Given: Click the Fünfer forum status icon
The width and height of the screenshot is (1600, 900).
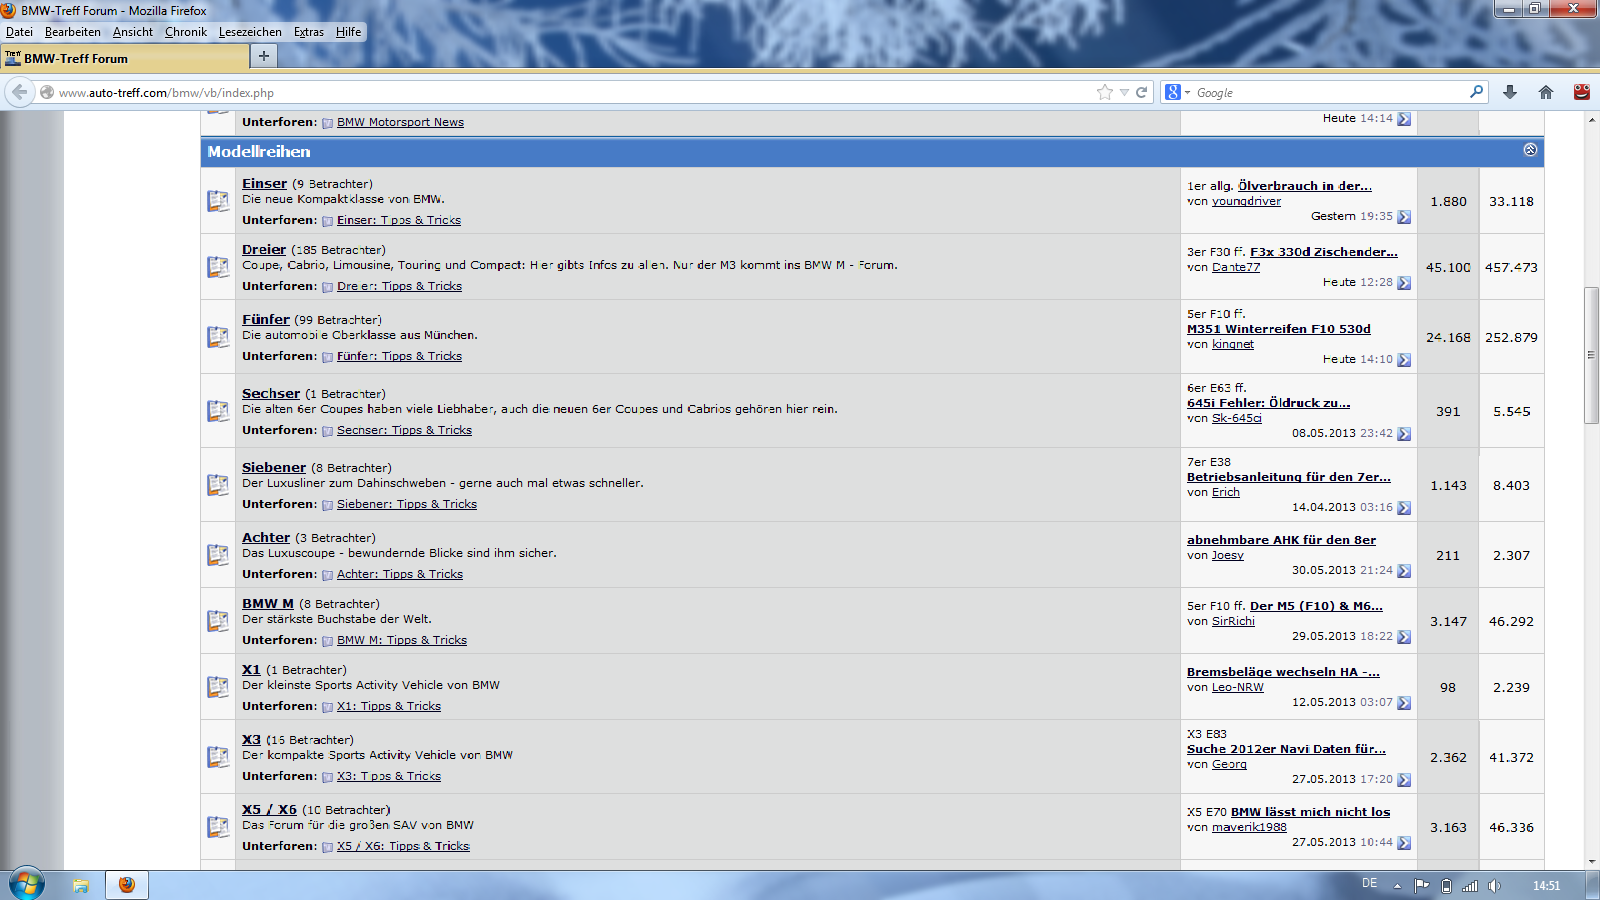Looking at the screenshot, I should (x=218, y=337).
